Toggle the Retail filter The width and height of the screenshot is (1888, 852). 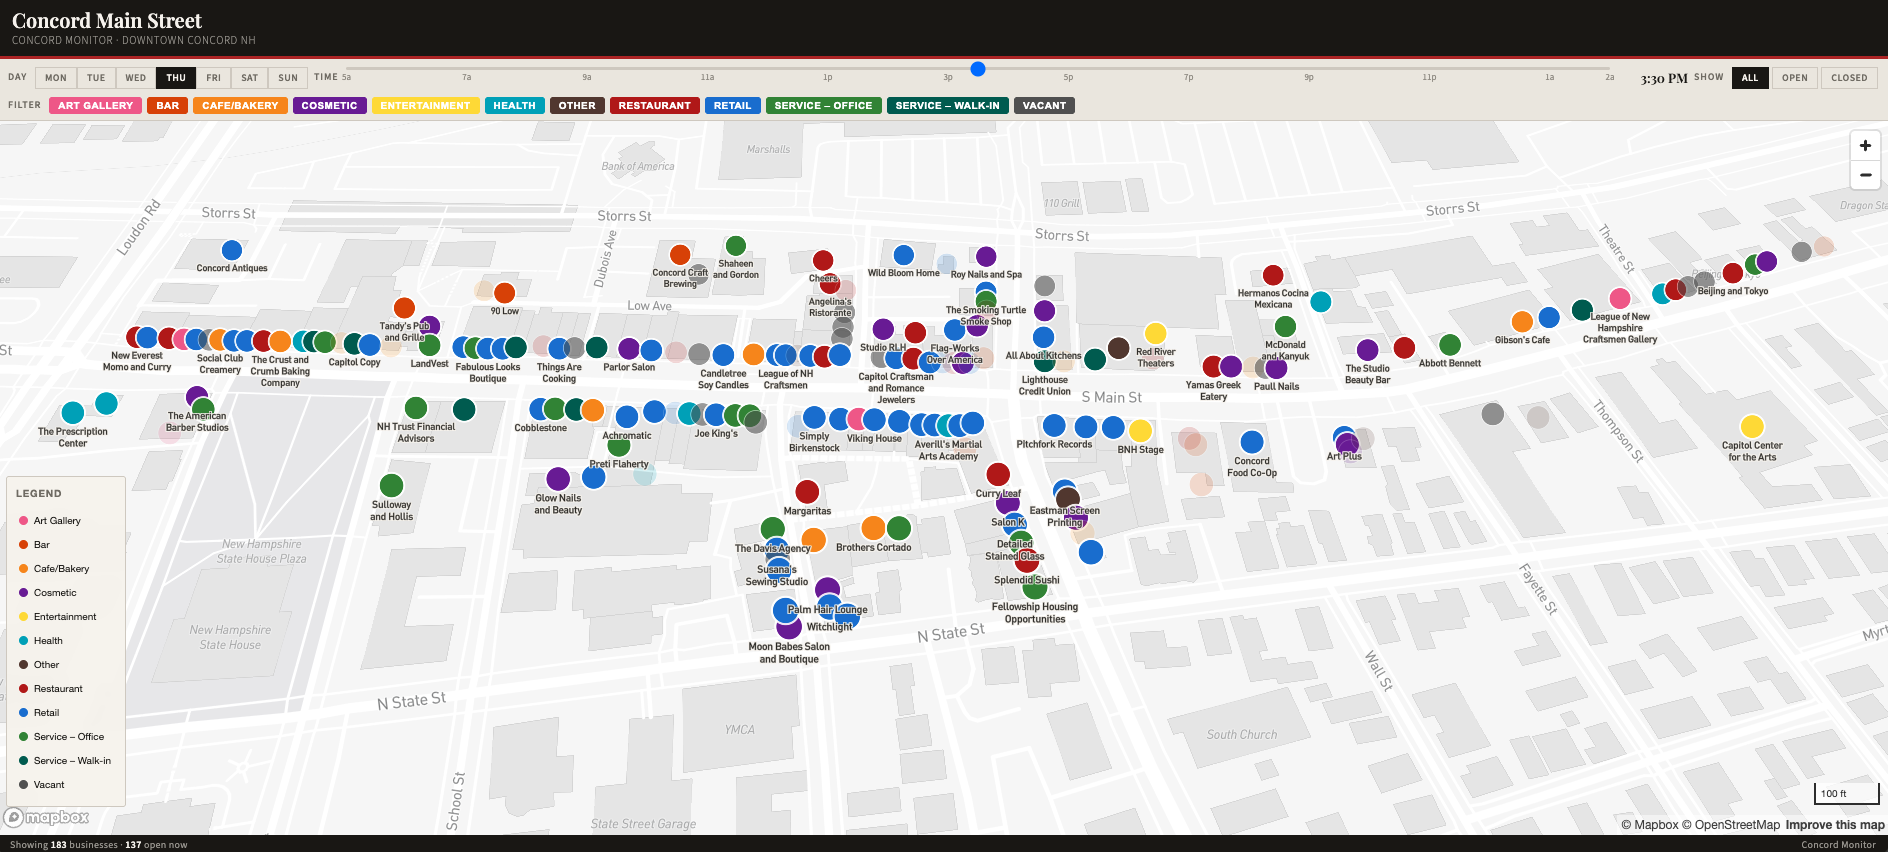(x=732, y=105)
